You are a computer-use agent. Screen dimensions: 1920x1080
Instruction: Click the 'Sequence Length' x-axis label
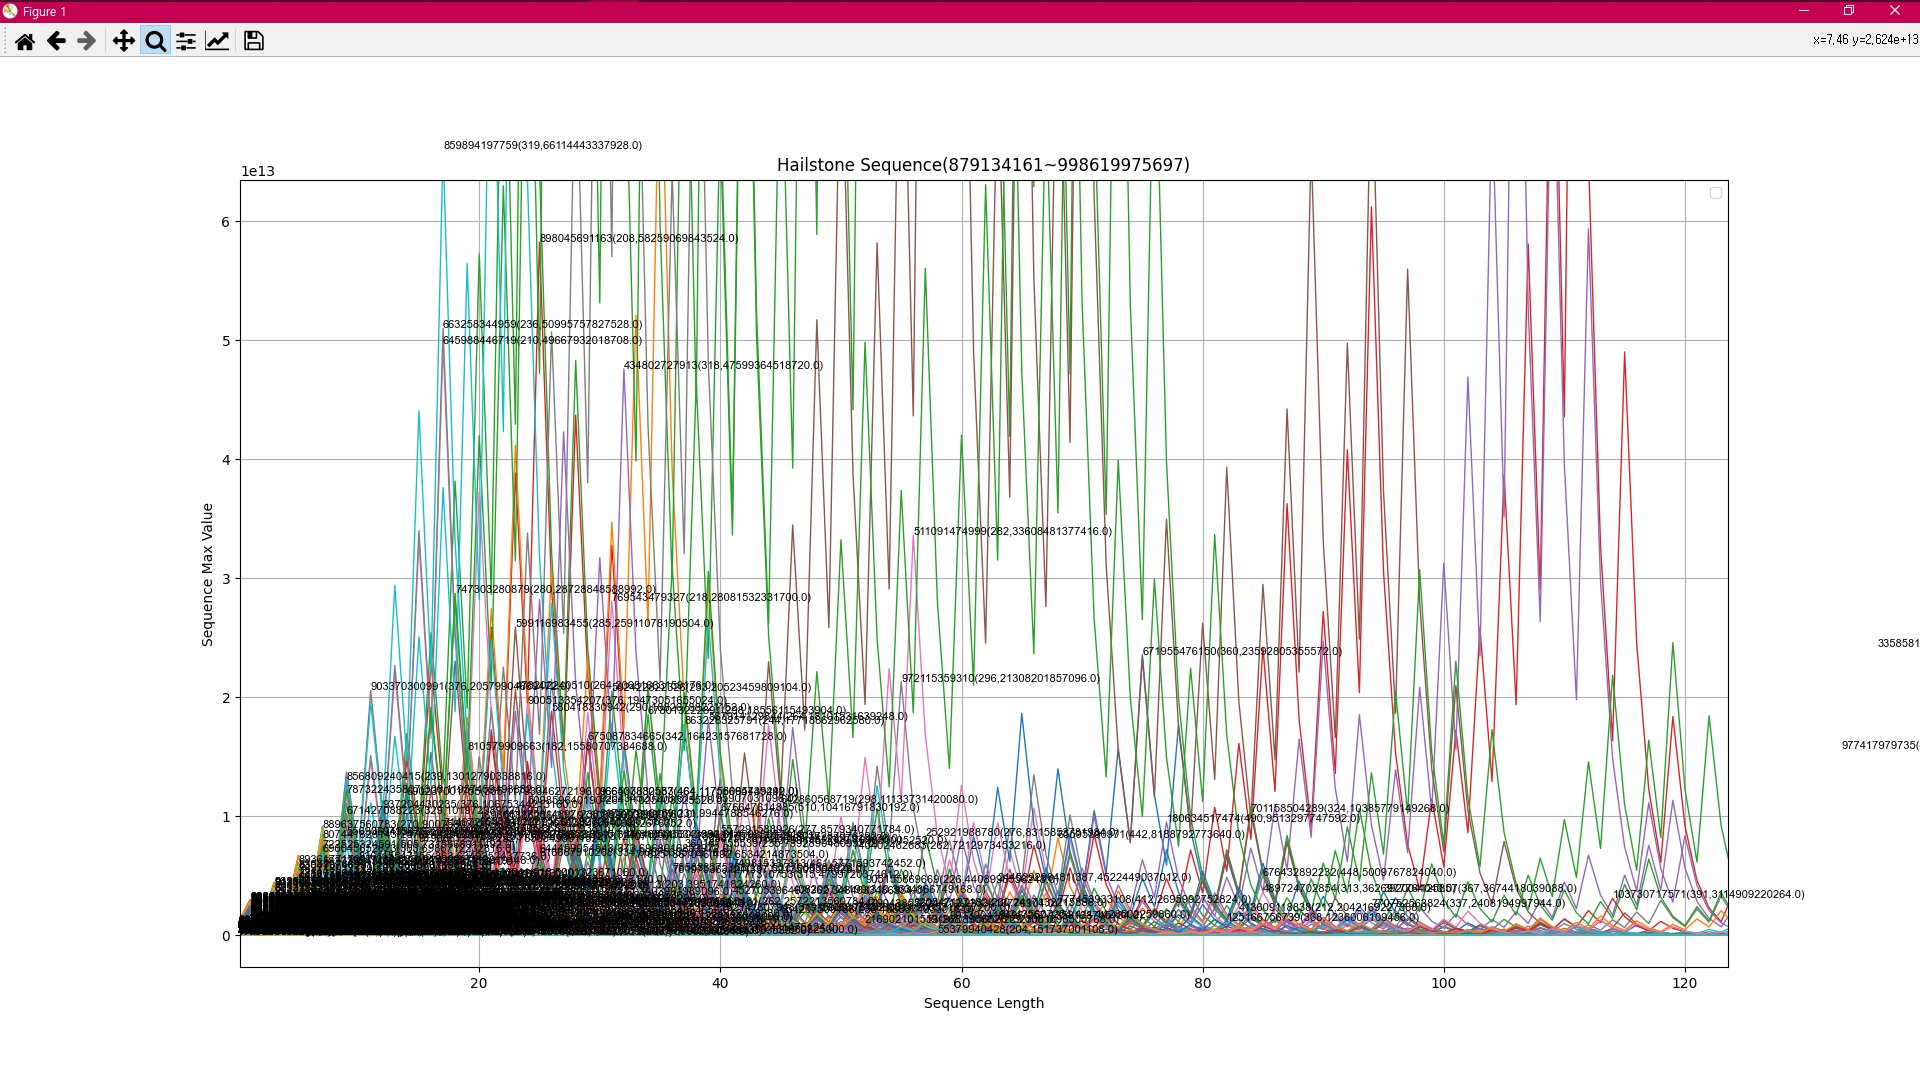pyautogui.click(x=984, y=1003)
